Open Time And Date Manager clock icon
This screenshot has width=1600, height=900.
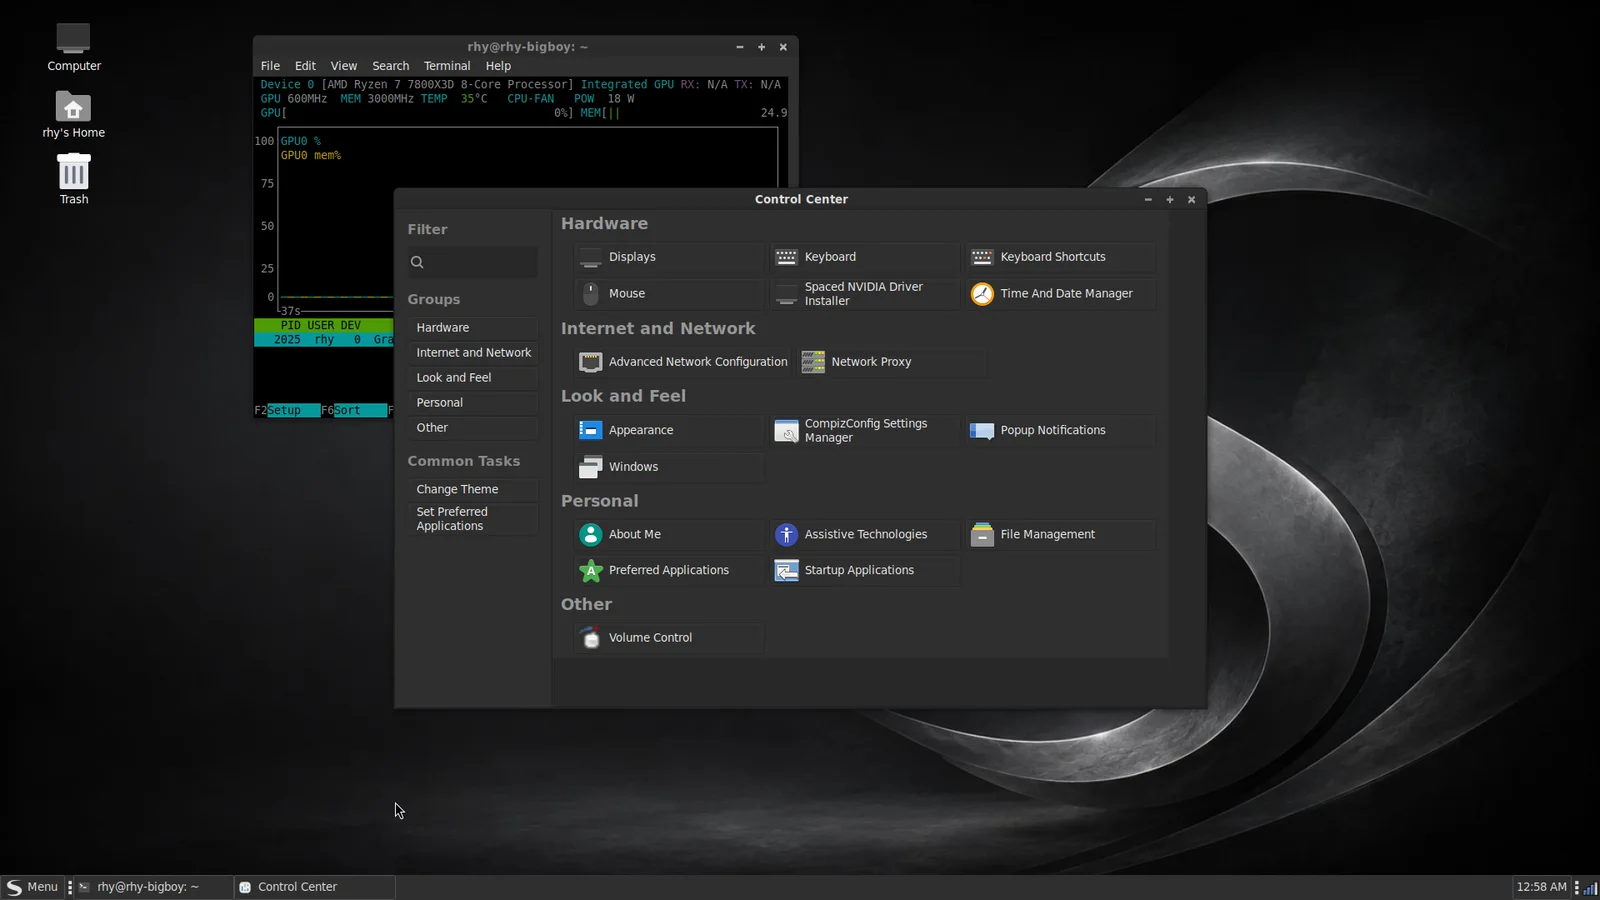click(982, 294)
